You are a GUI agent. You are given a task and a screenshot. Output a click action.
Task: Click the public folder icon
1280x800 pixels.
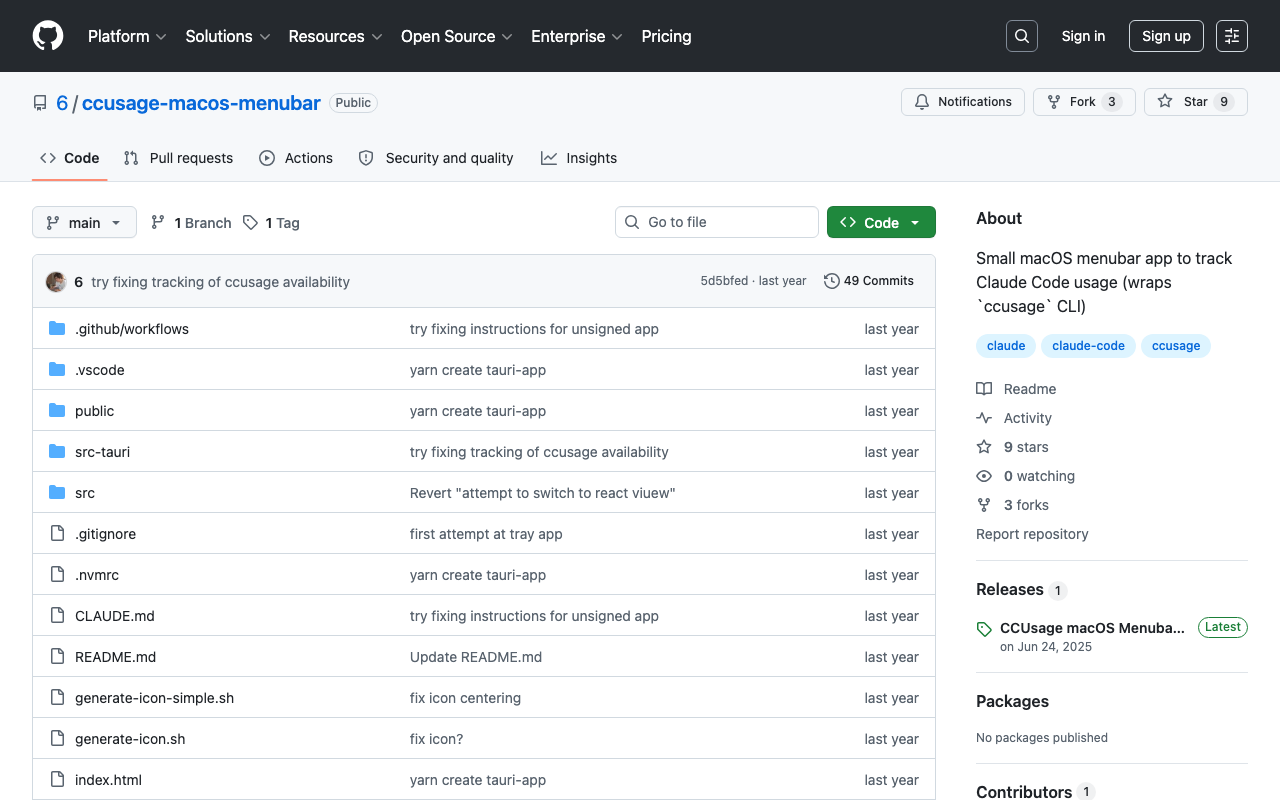point(57,411)
